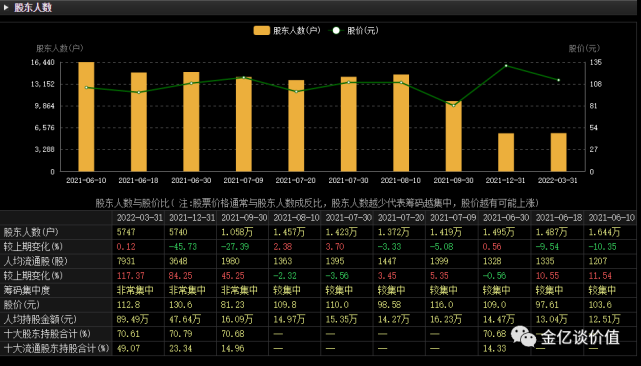
Task: Collapse the 股东人数 section triangle
Action: (x=6, y=7)
